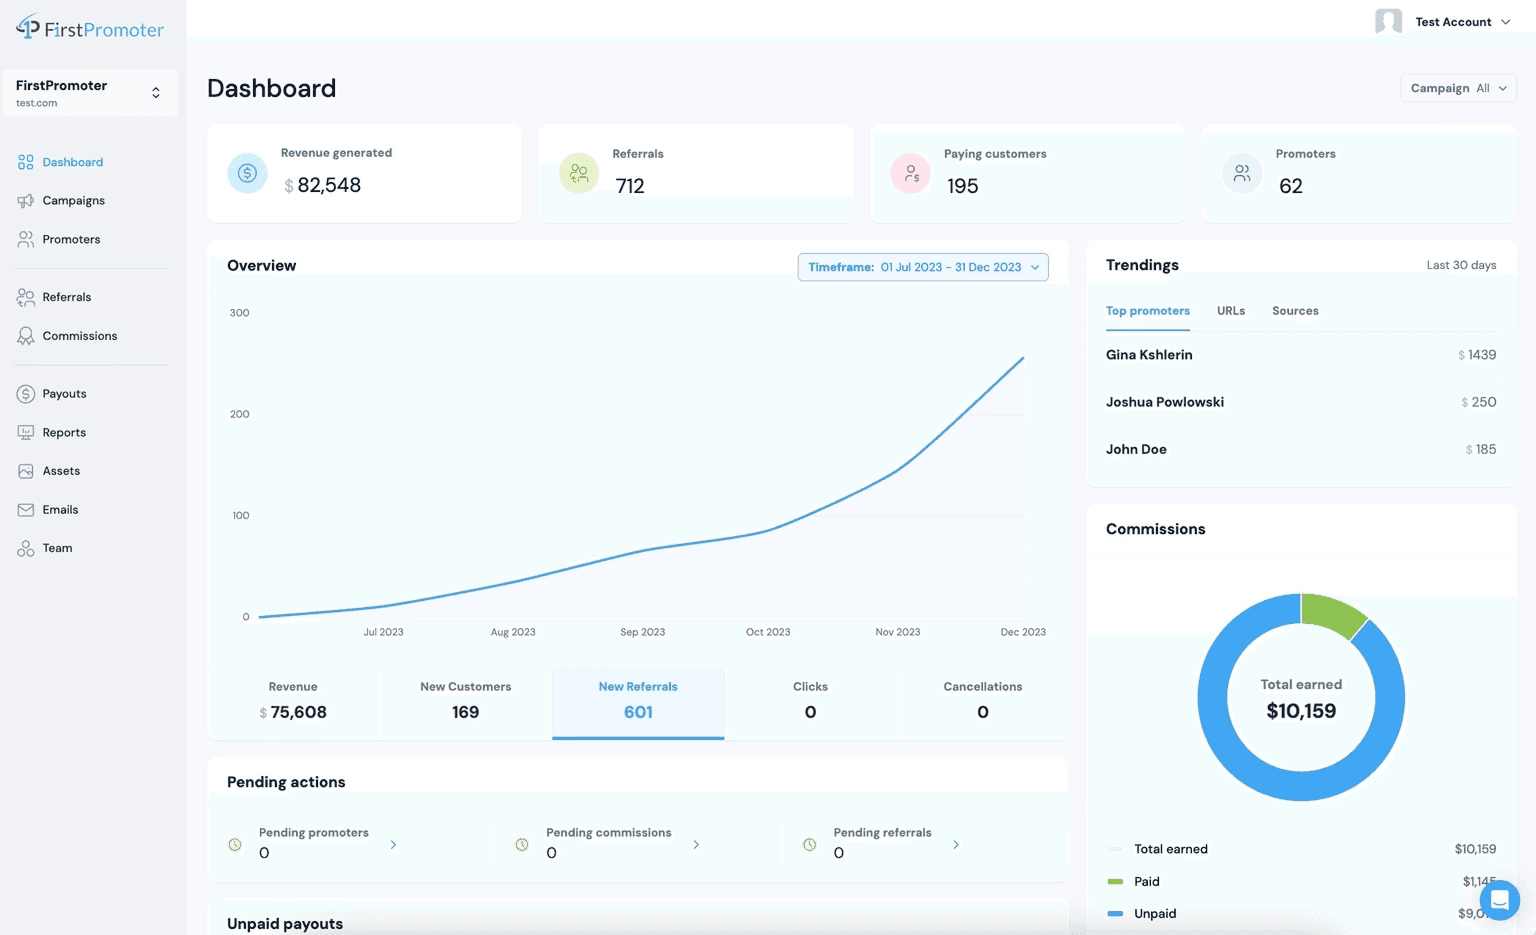Screen dimensions: 1536x935
Task: Click the Referrals icon in sidebar
Action: pos(26,297)
